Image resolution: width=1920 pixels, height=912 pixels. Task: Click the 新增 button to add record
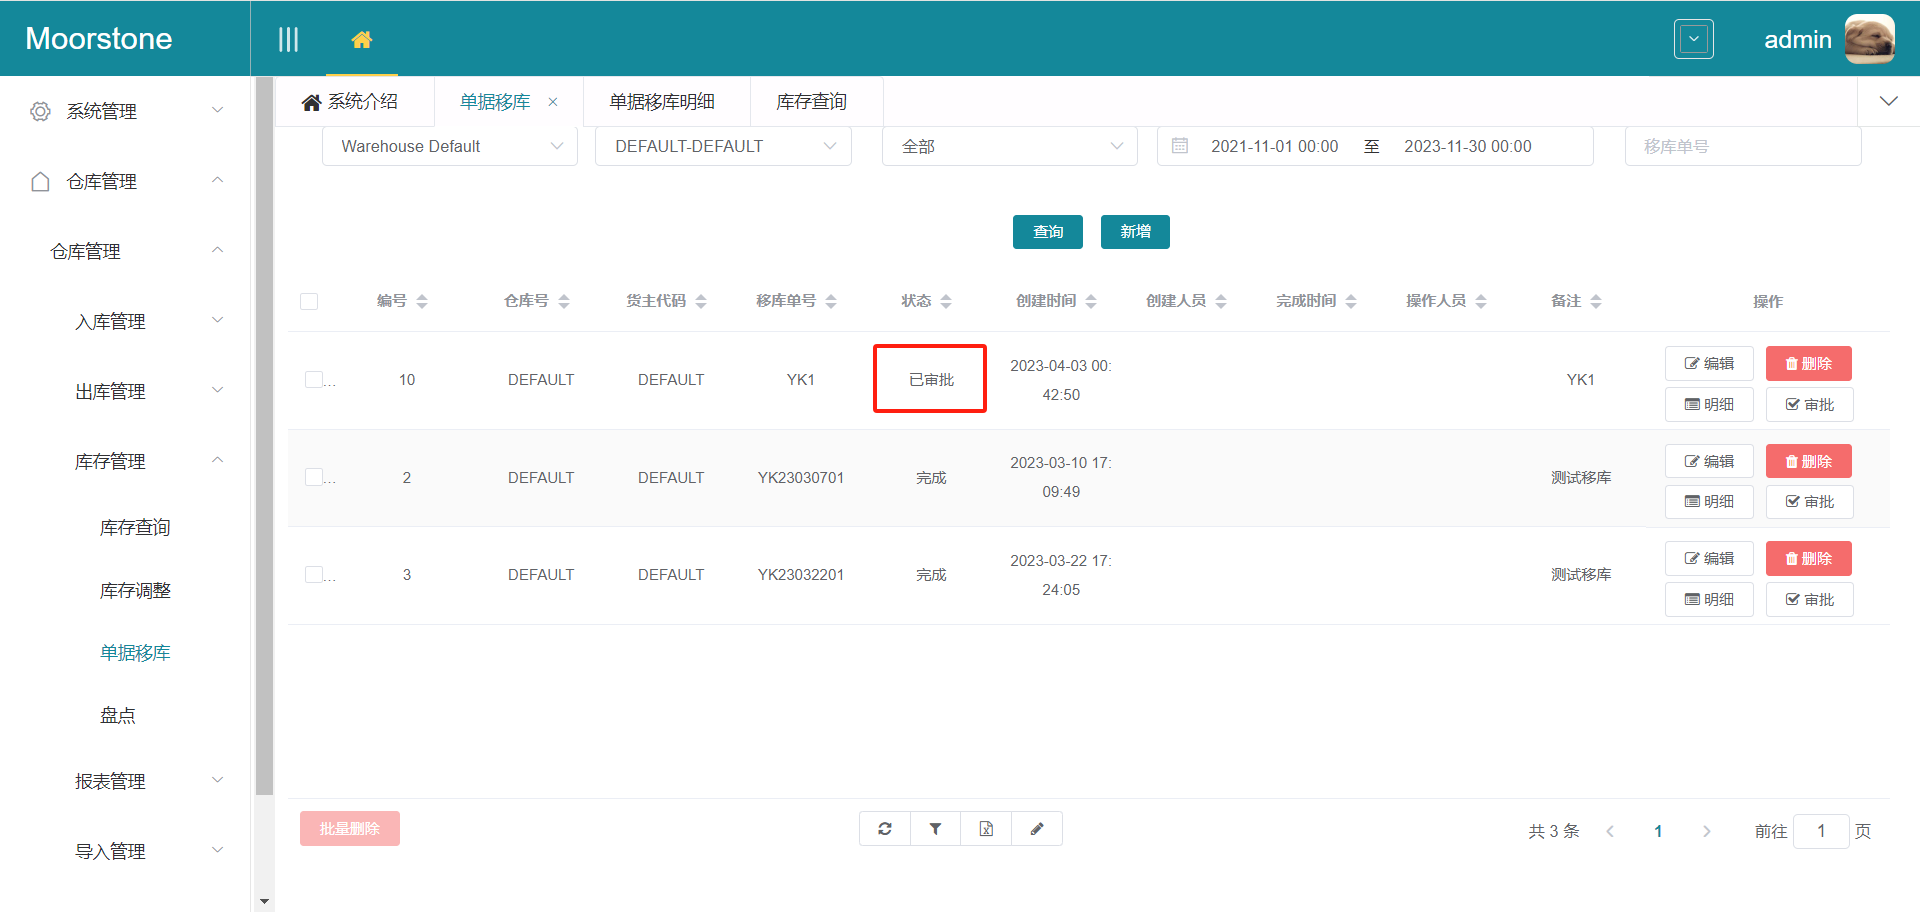1134,231
